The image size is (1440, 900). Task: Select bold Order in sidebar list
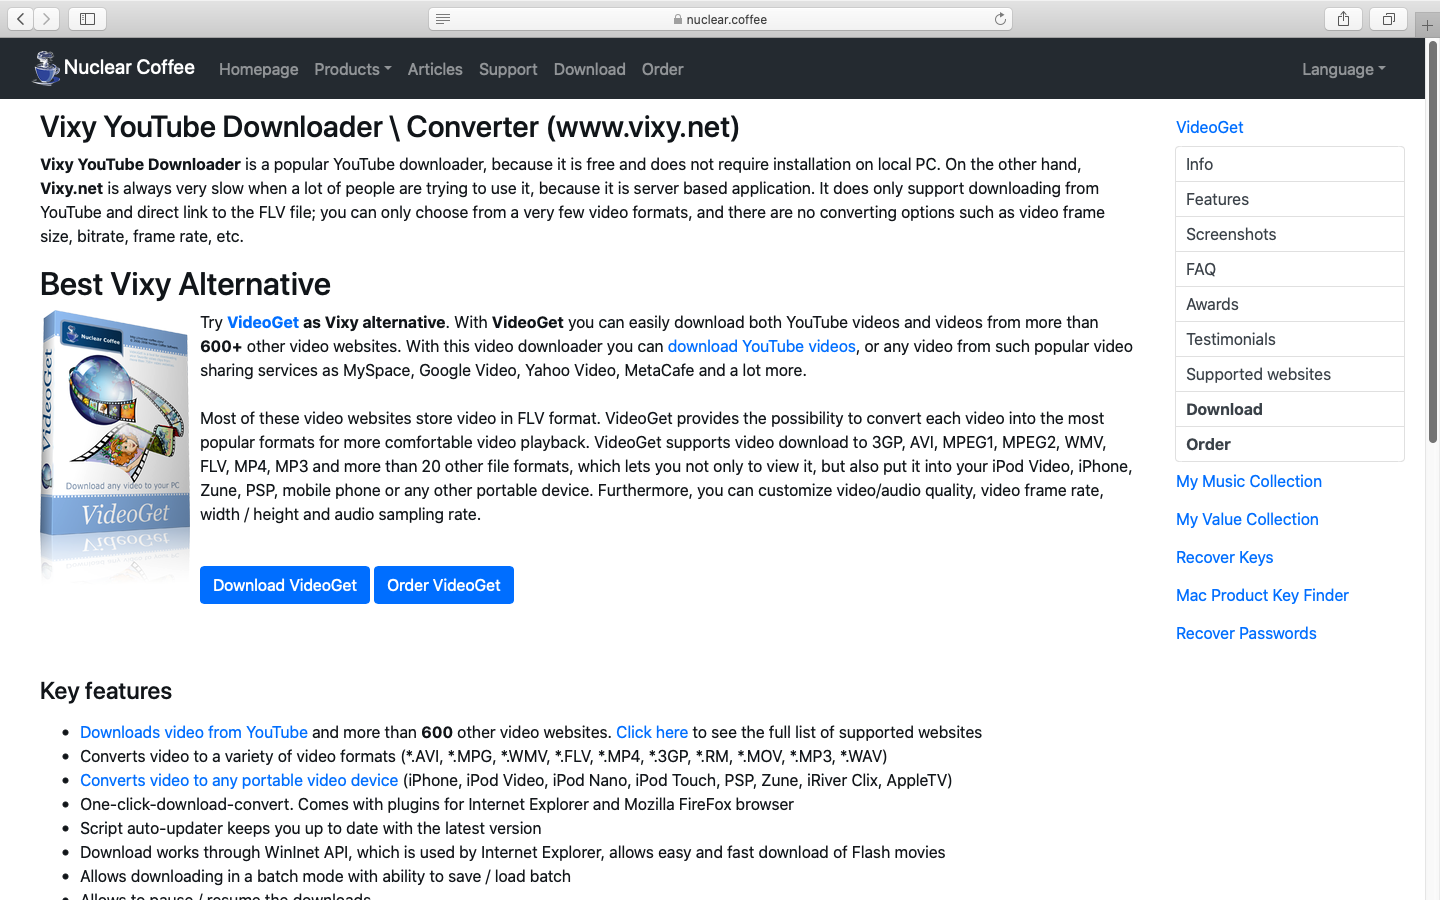tap(1290, 444)
